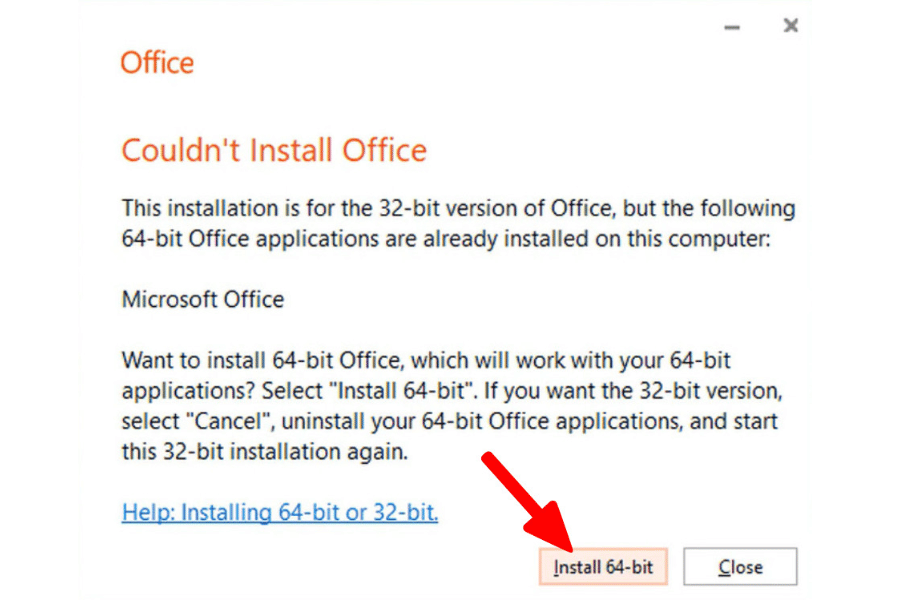Open the Help: Installing 64-bit or 32-bit link
The height and width of the screenshot is (600, 900).
pos(280,513)
